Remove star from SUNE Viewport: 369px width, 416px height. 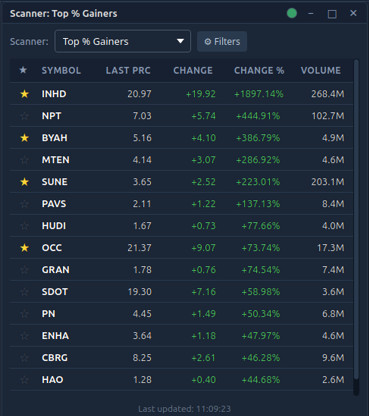[24, 182]
